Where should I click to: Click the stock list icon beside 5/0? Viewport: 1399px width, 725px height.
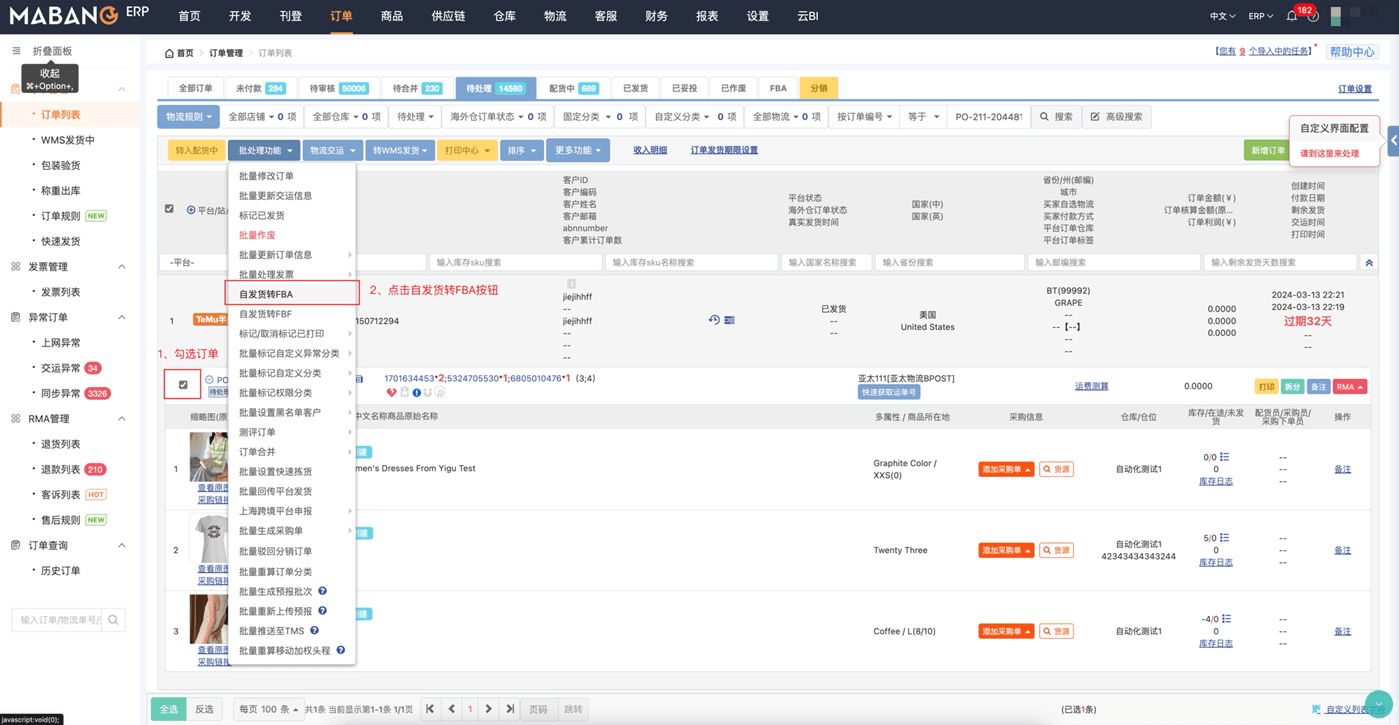click(1225, 538)
